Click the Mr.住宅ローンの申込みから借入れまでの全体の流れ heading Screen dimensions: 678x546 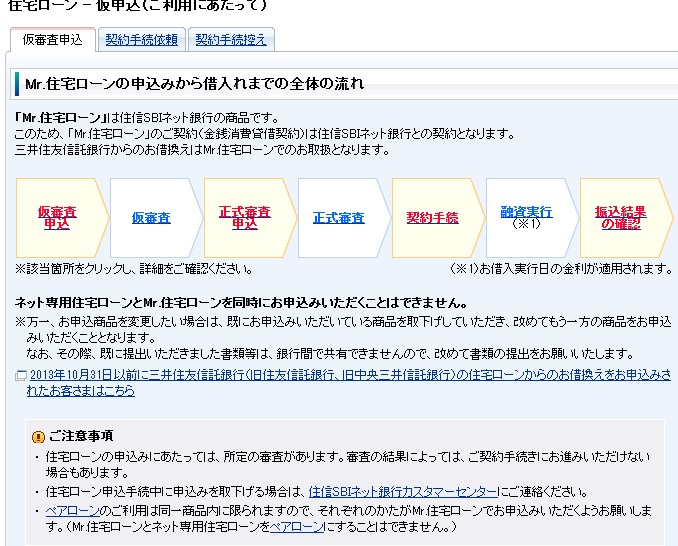[x=195, y=83]
